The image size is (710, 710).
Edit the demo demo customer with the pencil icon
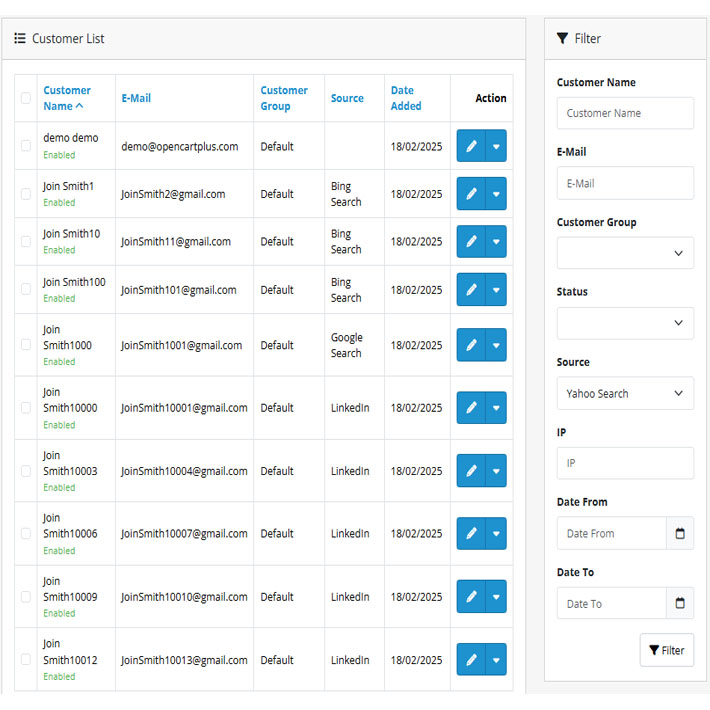pos(471,146)
